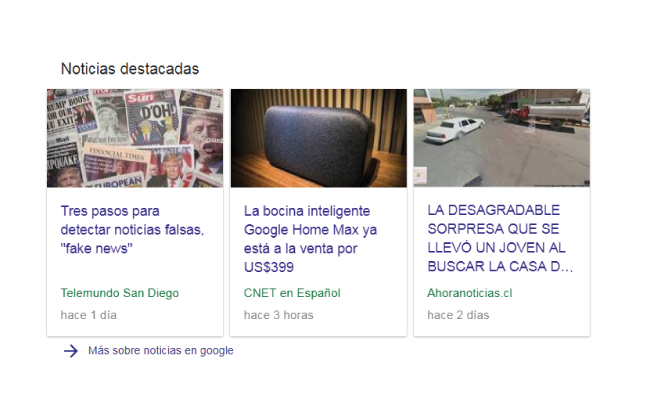This screenshot has height=411, width=650.
Task: Open the Google Home Max speaker image
Action: click(319, 138)
